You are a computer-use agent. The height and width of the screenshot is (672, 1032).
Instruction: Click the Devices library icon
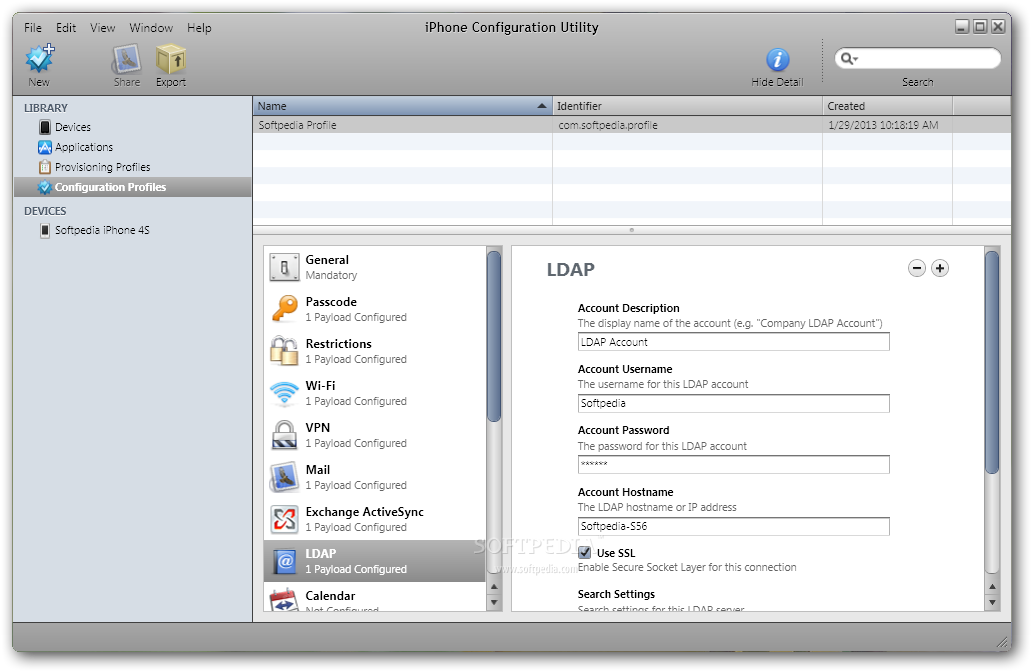[x=45, y=127]
